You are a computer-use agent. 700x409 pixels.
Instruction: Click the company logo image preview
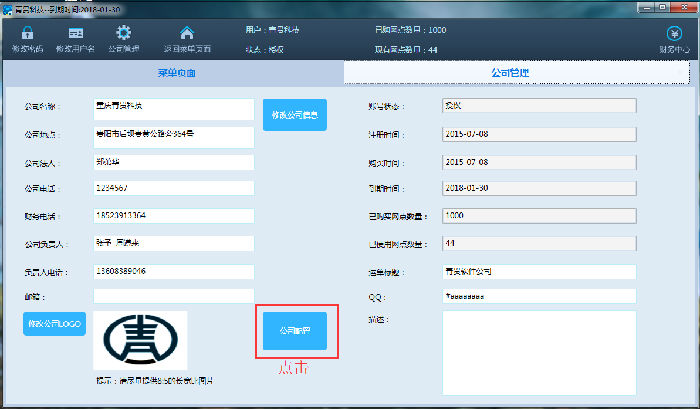click(x=140, y=340)
